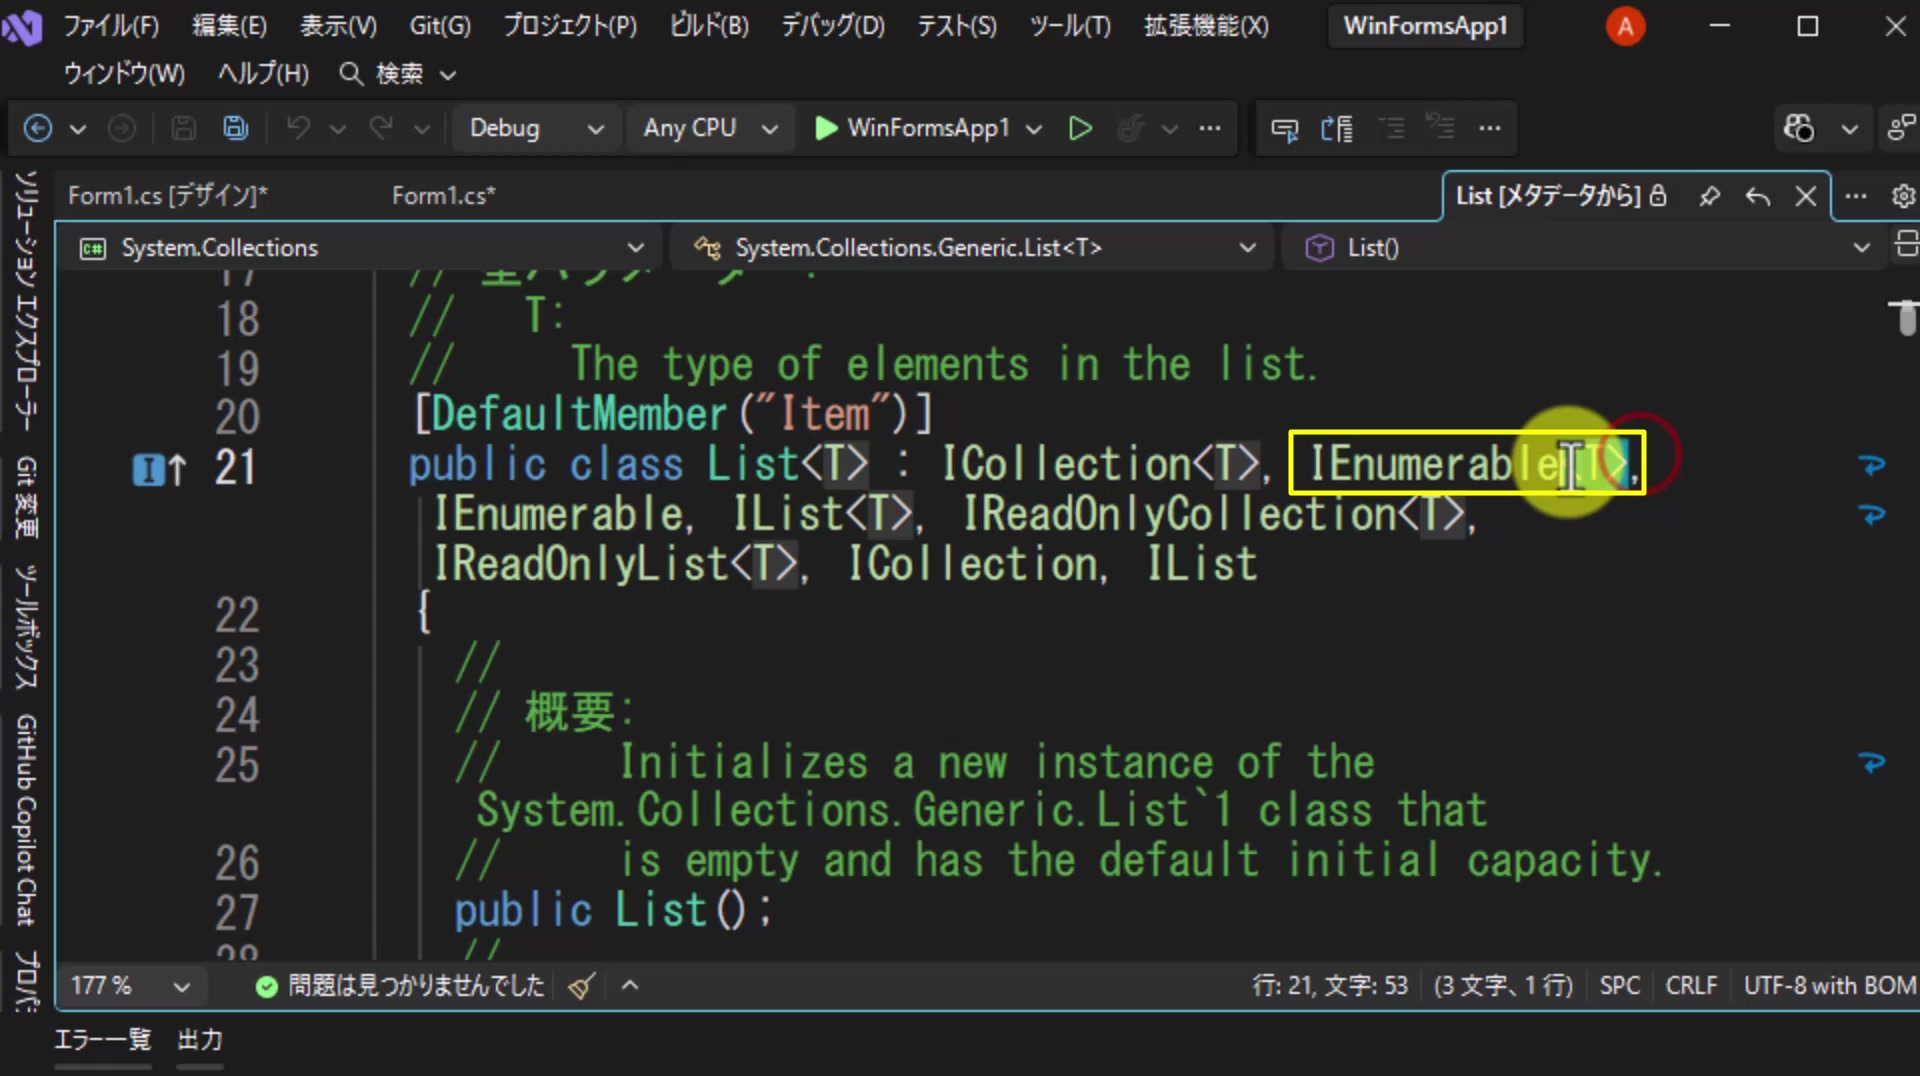Image resolution: width=1920 pixels, height=1076 pixels.
Task: Click the Undo arrow icon
Action: coord(298,128)
